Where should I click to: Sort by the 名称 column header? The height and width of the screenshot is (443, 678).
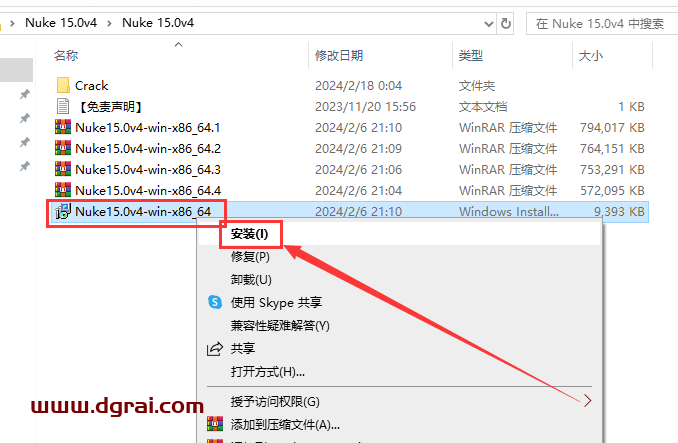point(66,55)
